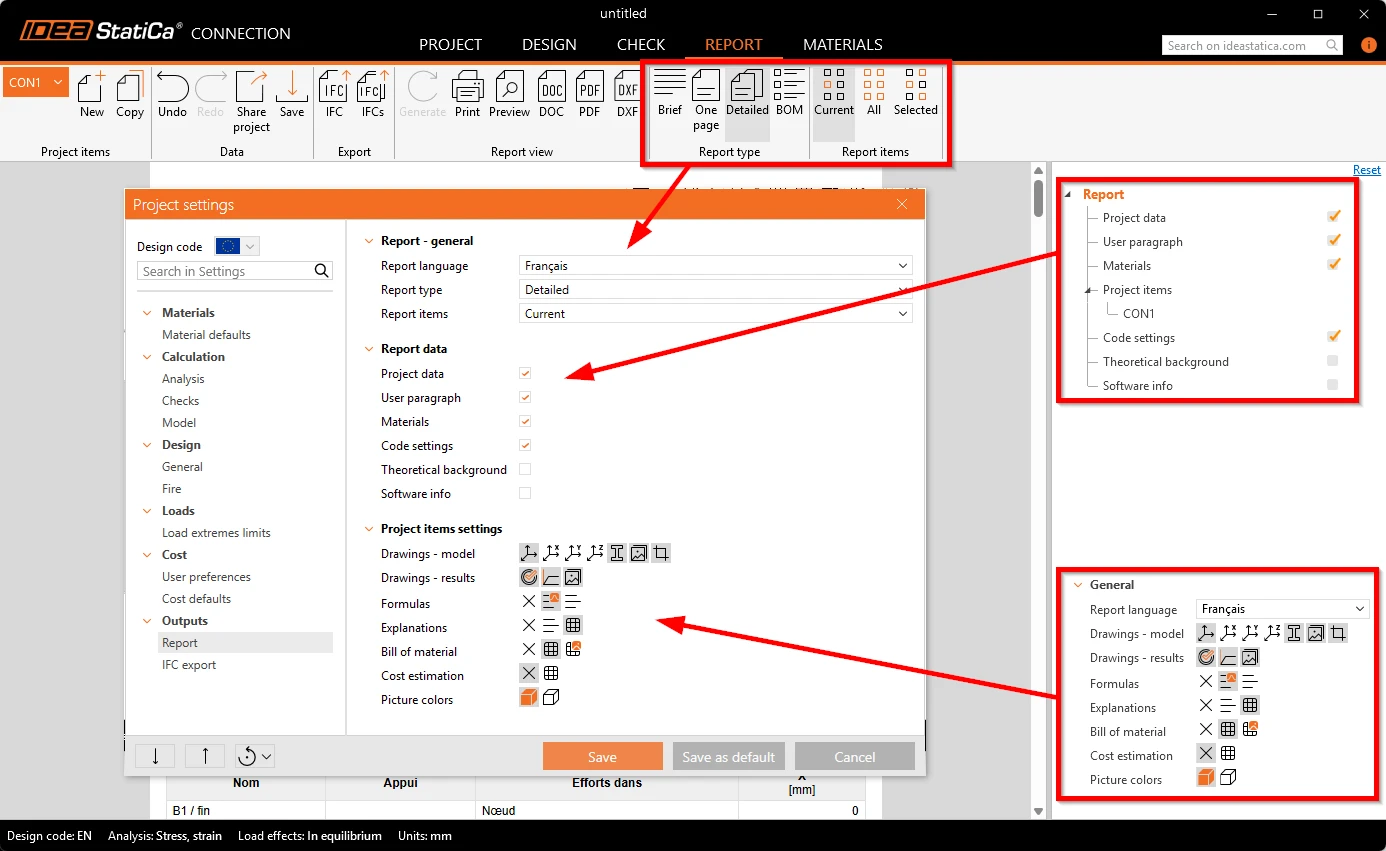Select colored Picture colors in right panel

pyautogui.click(x=1206, y=777)
